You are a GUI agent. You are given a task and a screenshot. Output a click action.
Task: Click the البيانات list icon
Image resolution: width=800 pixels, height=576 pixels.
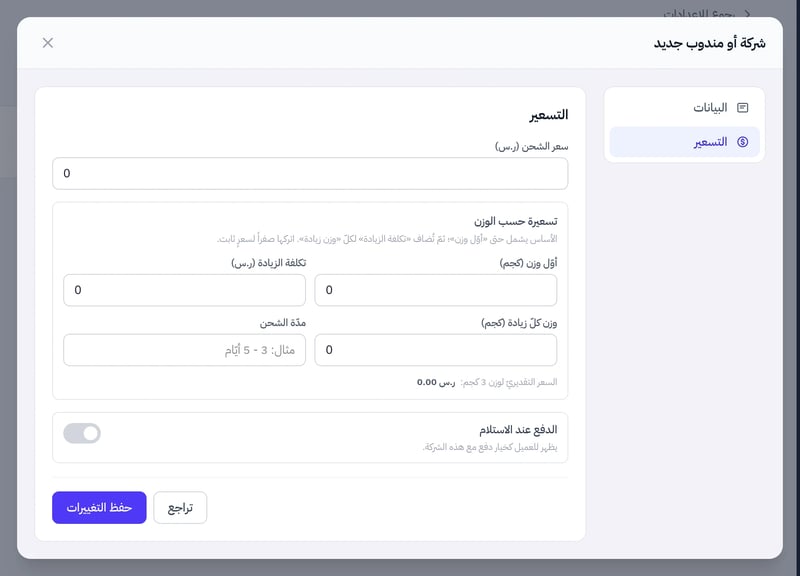click(x=742, y=108)
